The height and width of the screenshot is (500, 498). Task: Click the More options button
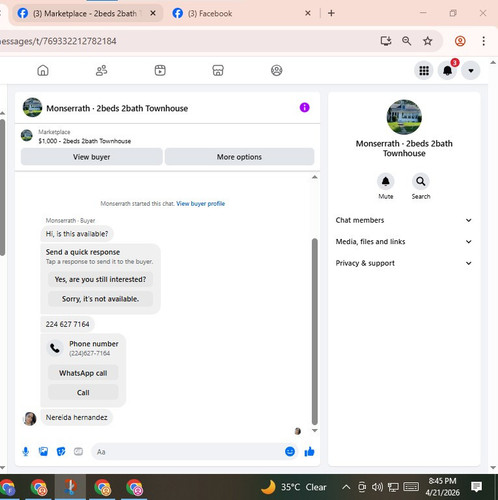click(x=239, y=157)
